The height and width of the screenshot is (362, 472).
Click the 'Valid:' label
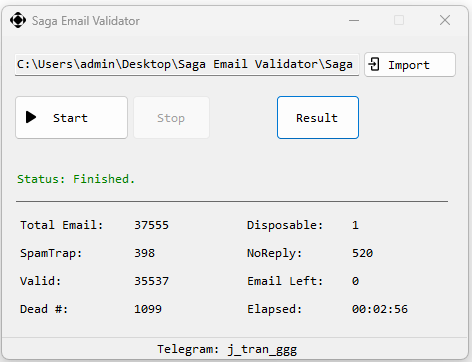pyautogui.click(x=41, y=281)
